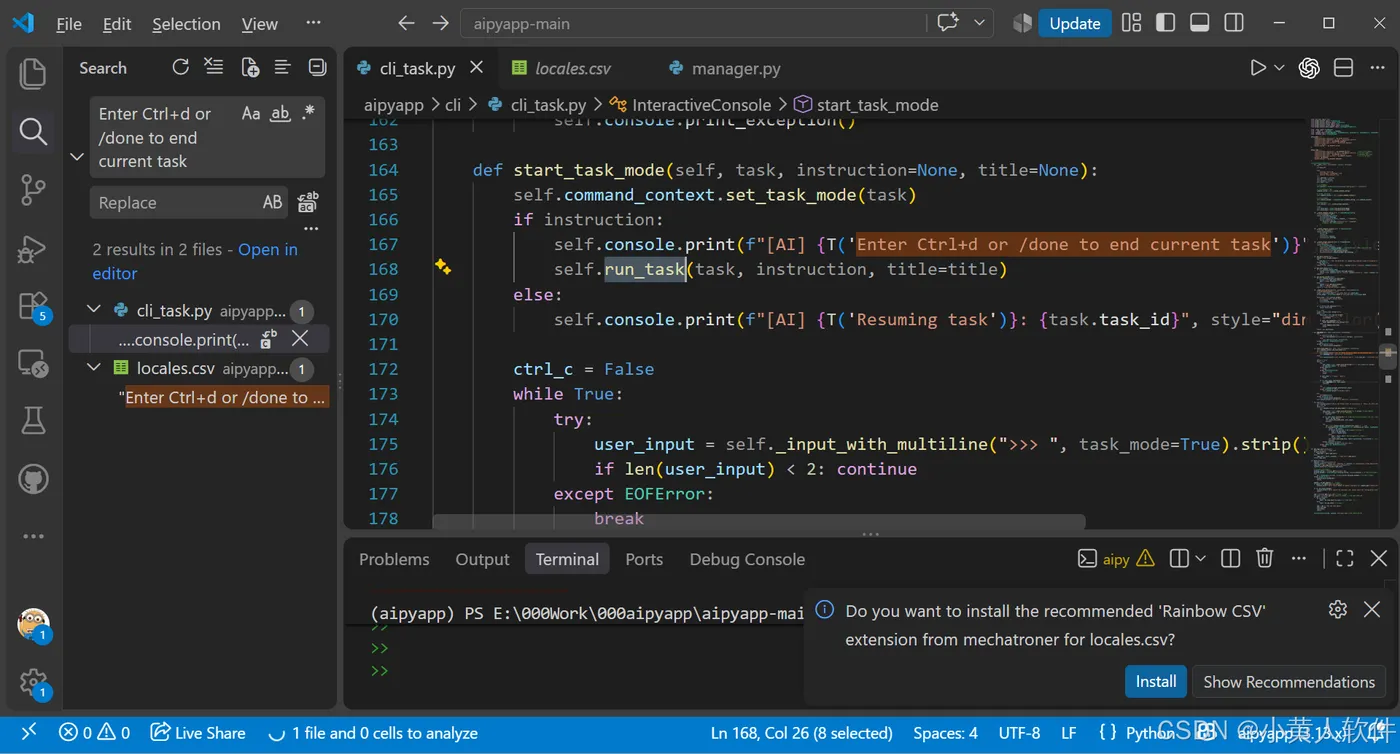Screen dimensions: 1400x754
Task: Toggle Match Whole Word option
Action: 280,114
